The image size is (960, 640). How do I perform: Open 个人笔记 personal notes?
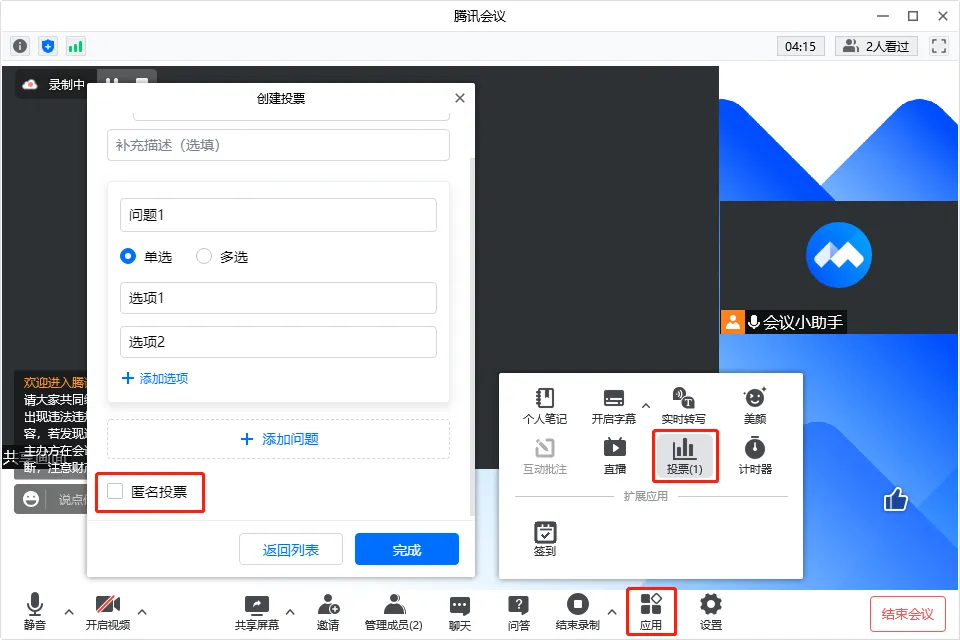(545, 406)
